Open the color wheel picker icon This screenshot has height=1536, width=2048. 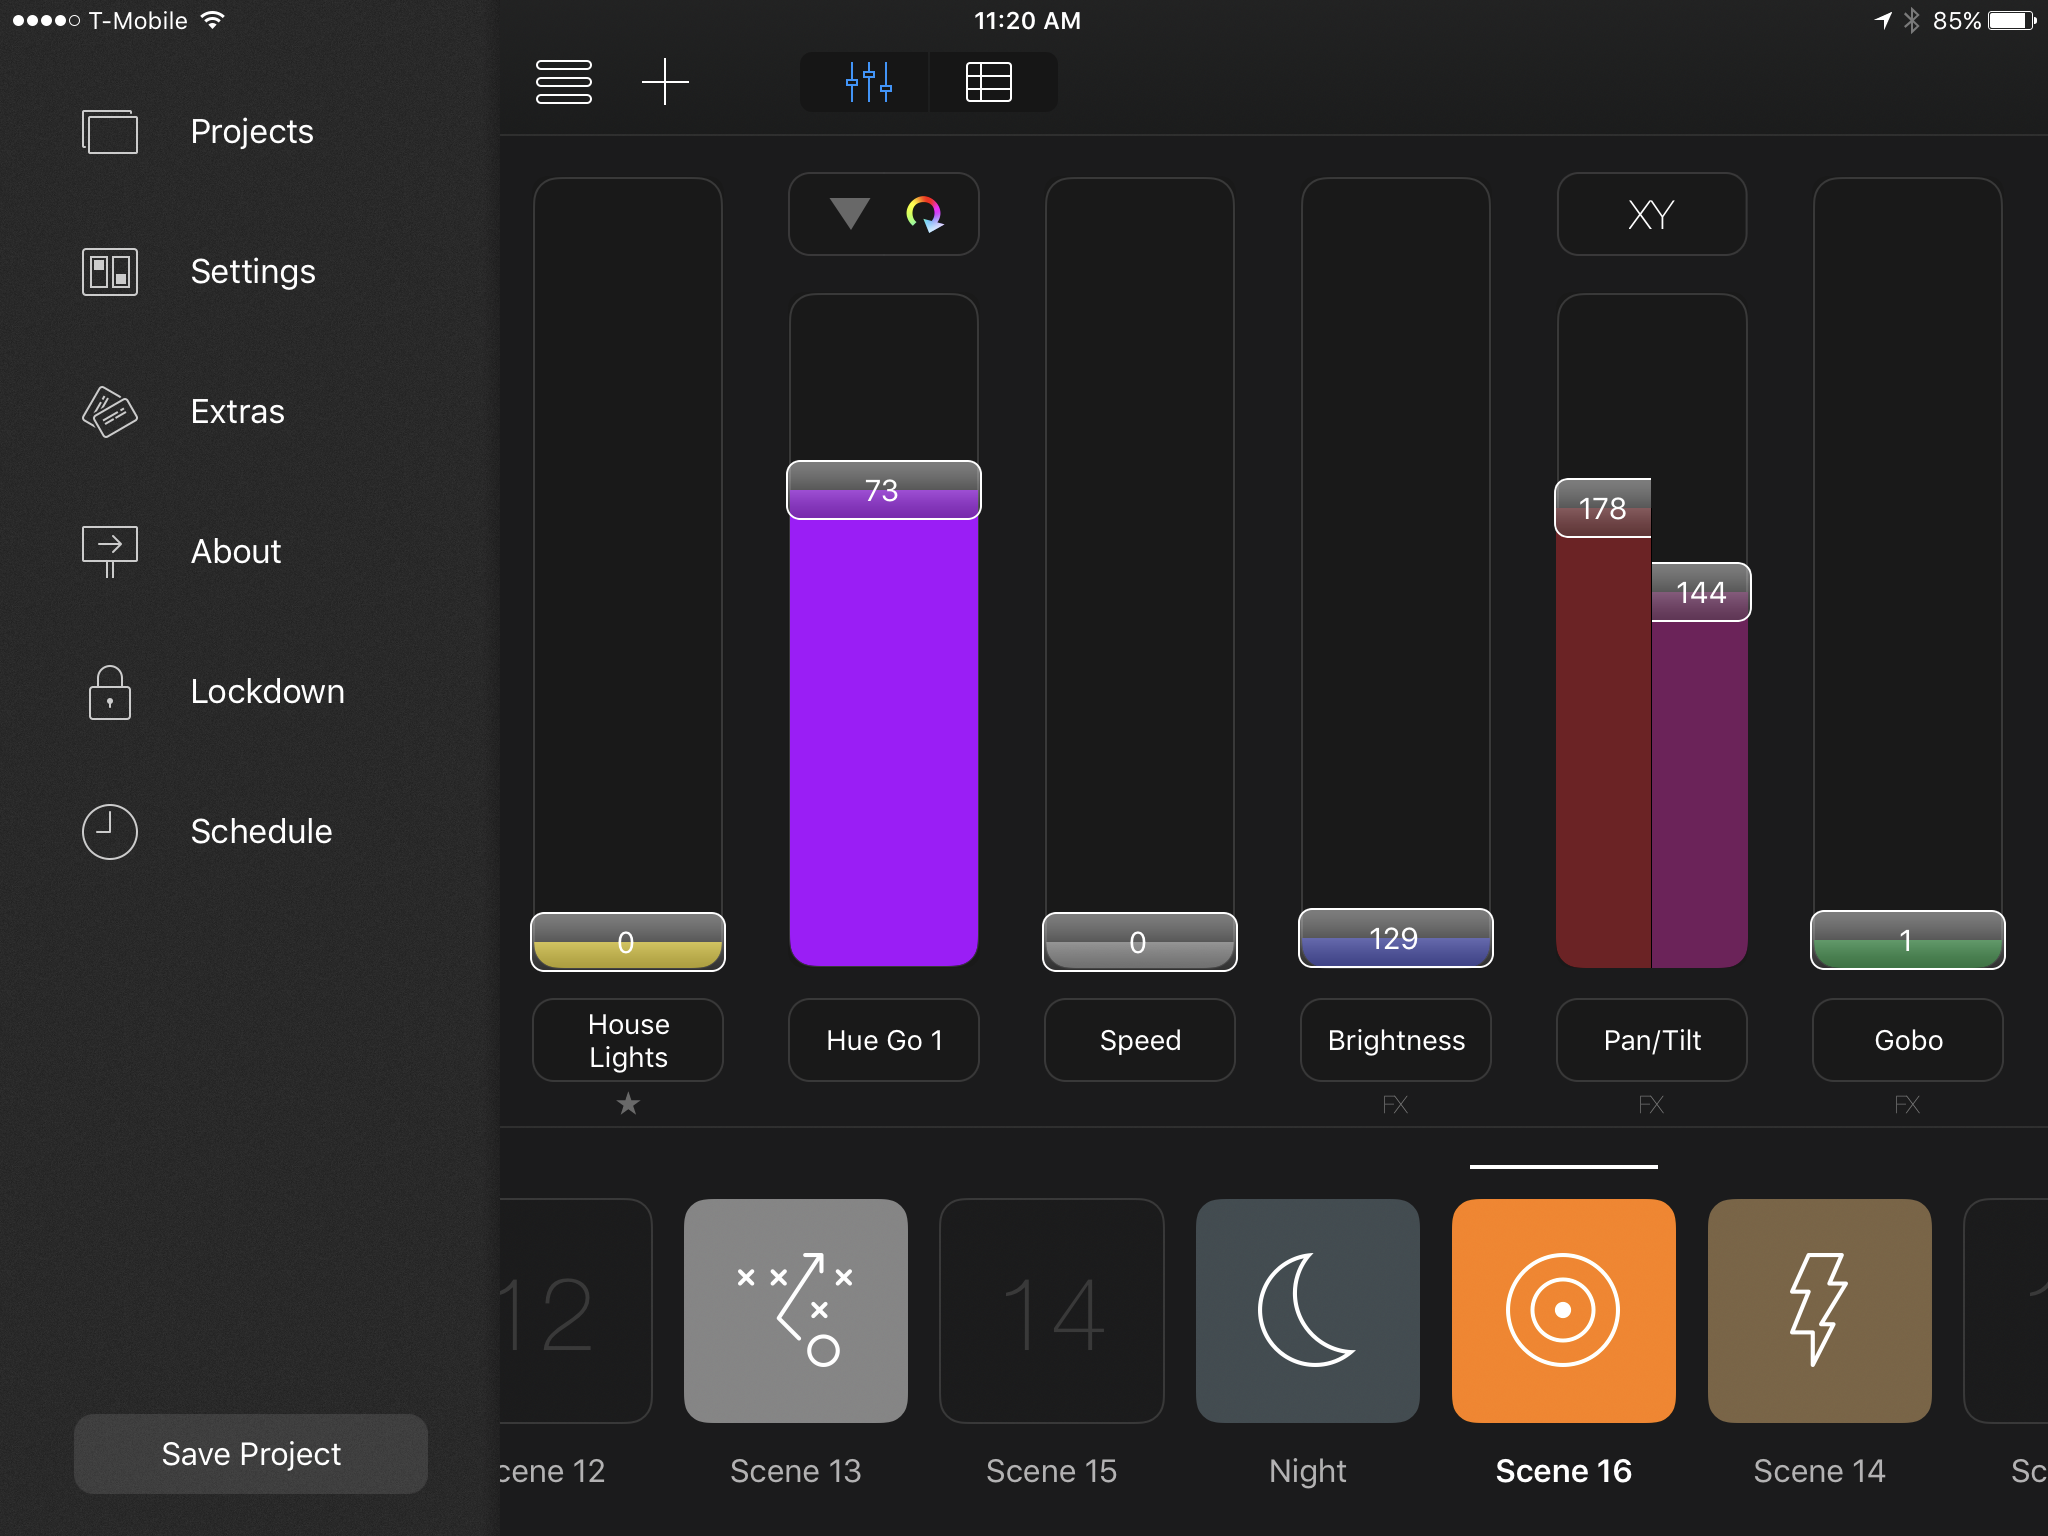[x=924, y=214]
